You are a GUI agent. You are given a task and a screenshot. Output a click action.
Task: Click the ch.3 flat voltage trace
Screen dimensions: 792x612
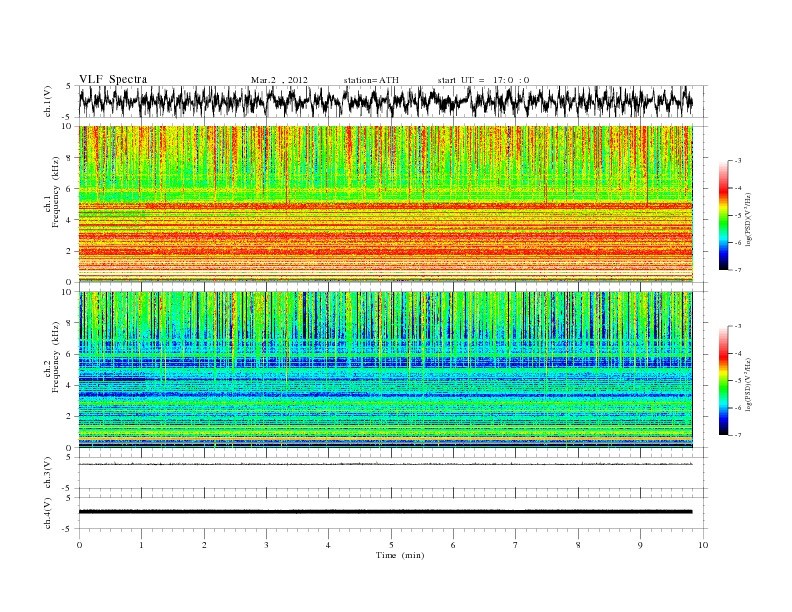pos(386,464)
